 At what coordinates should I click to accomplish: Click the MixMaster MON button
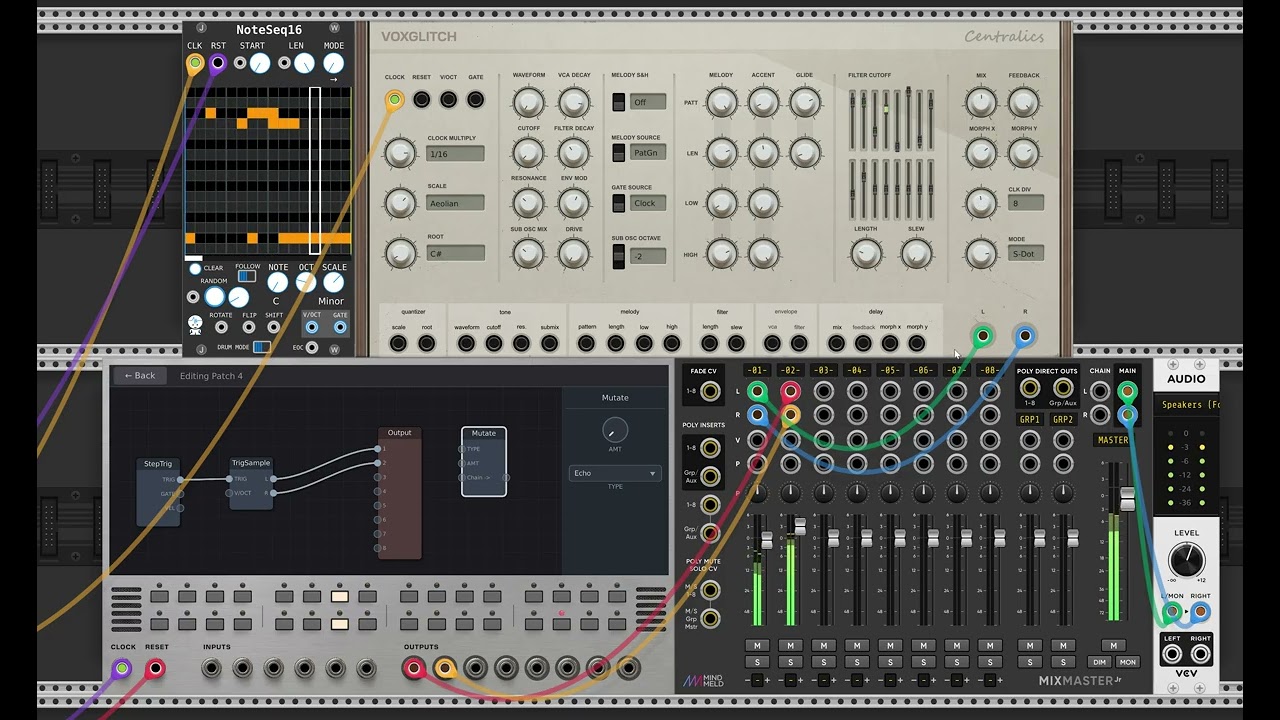click(x=1127, y=662)
